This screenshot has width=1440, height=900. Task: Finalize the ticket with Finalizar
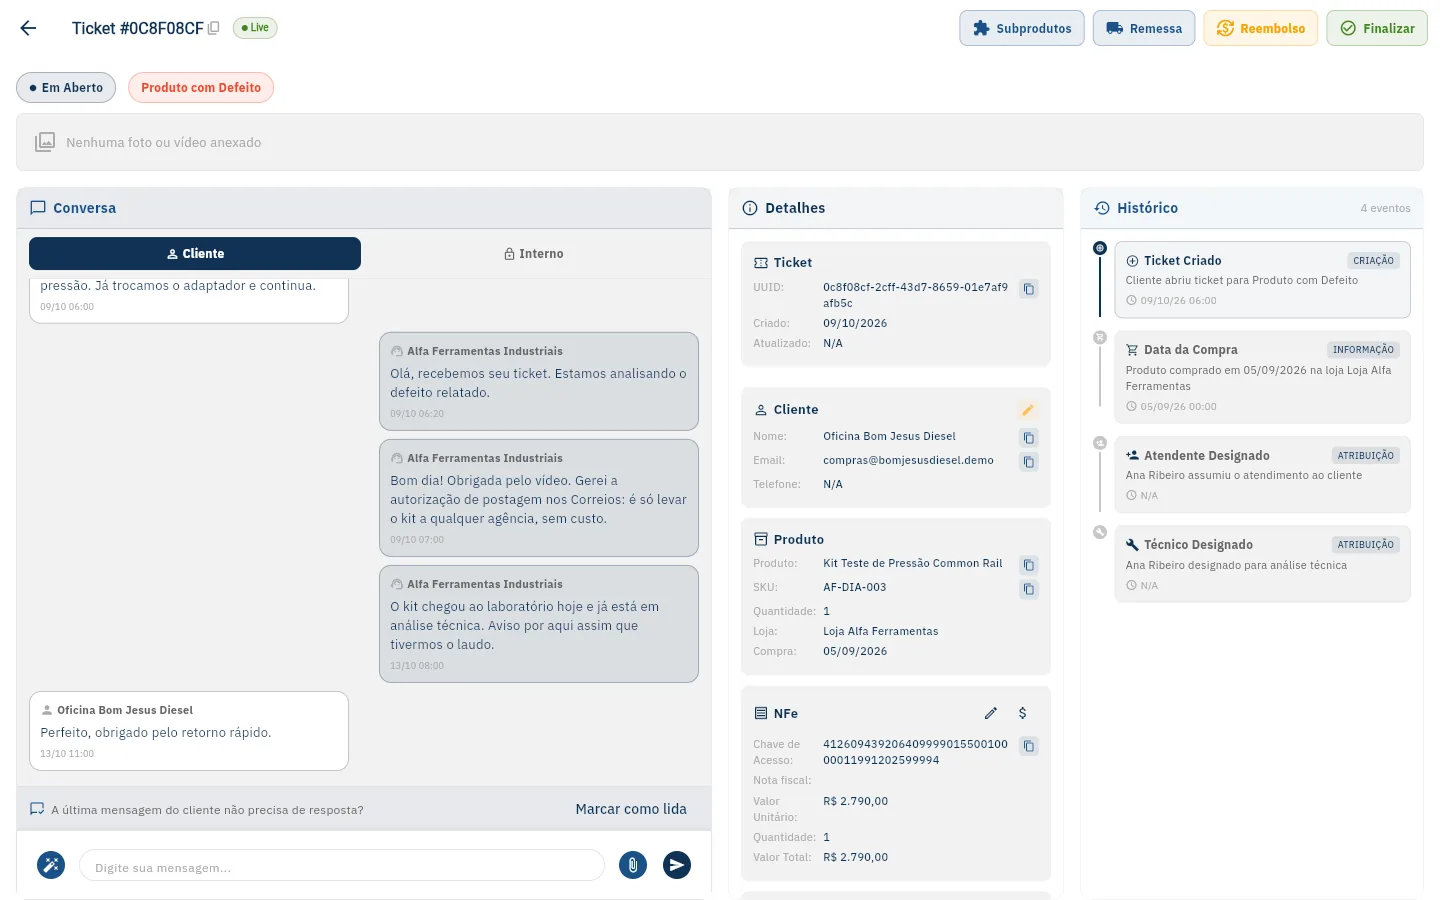click(x=1377, y=28)
